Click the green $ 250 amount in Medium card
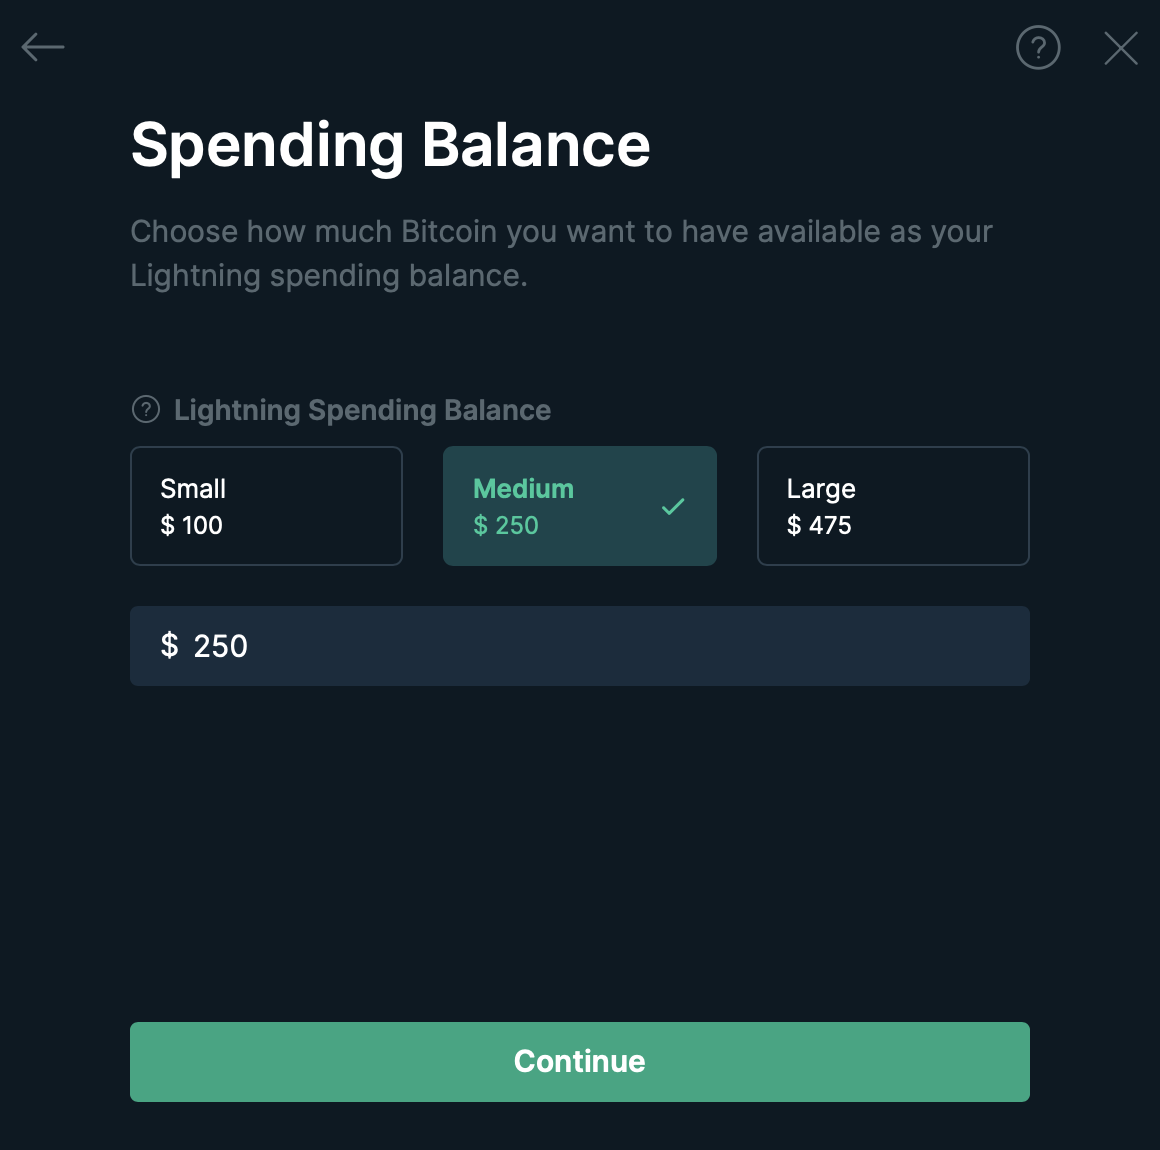Viewport: 1160px width, 1150px height. coord(506,525)
